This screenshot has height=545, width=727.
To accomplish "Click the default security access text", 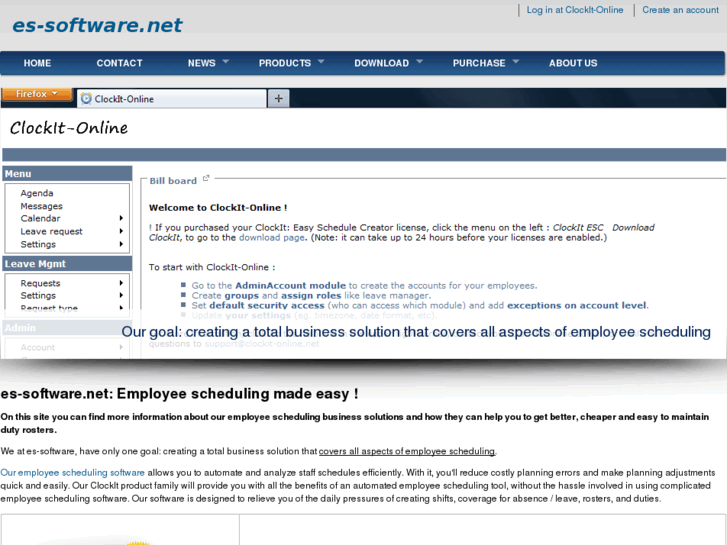I will click(267, 305).
